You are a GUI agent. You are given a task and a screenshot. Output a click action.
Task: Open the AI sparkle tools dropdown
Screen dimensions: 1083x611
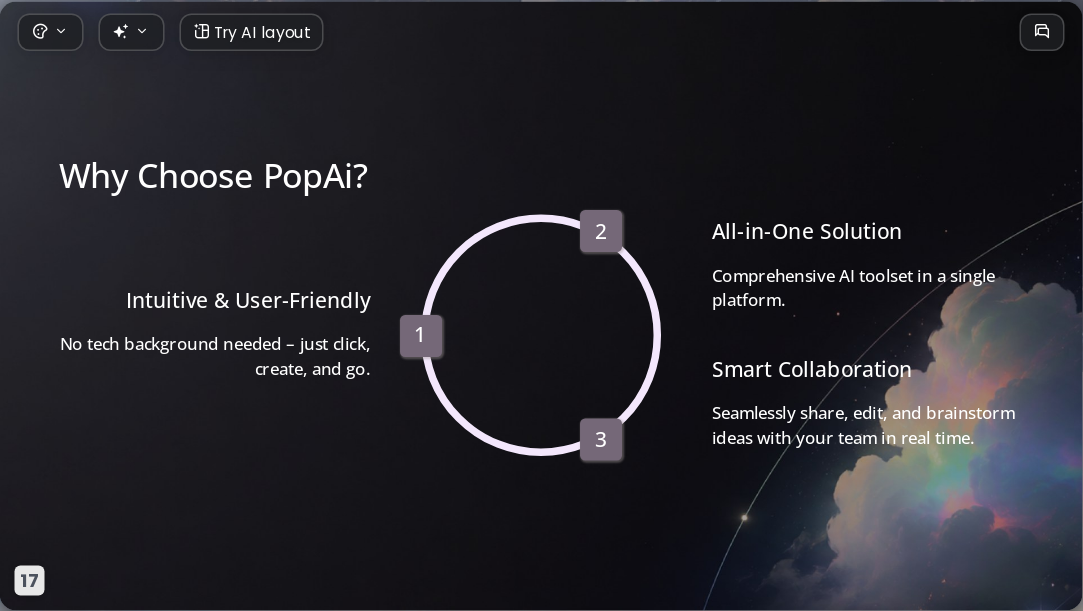[x=131, y=32]
